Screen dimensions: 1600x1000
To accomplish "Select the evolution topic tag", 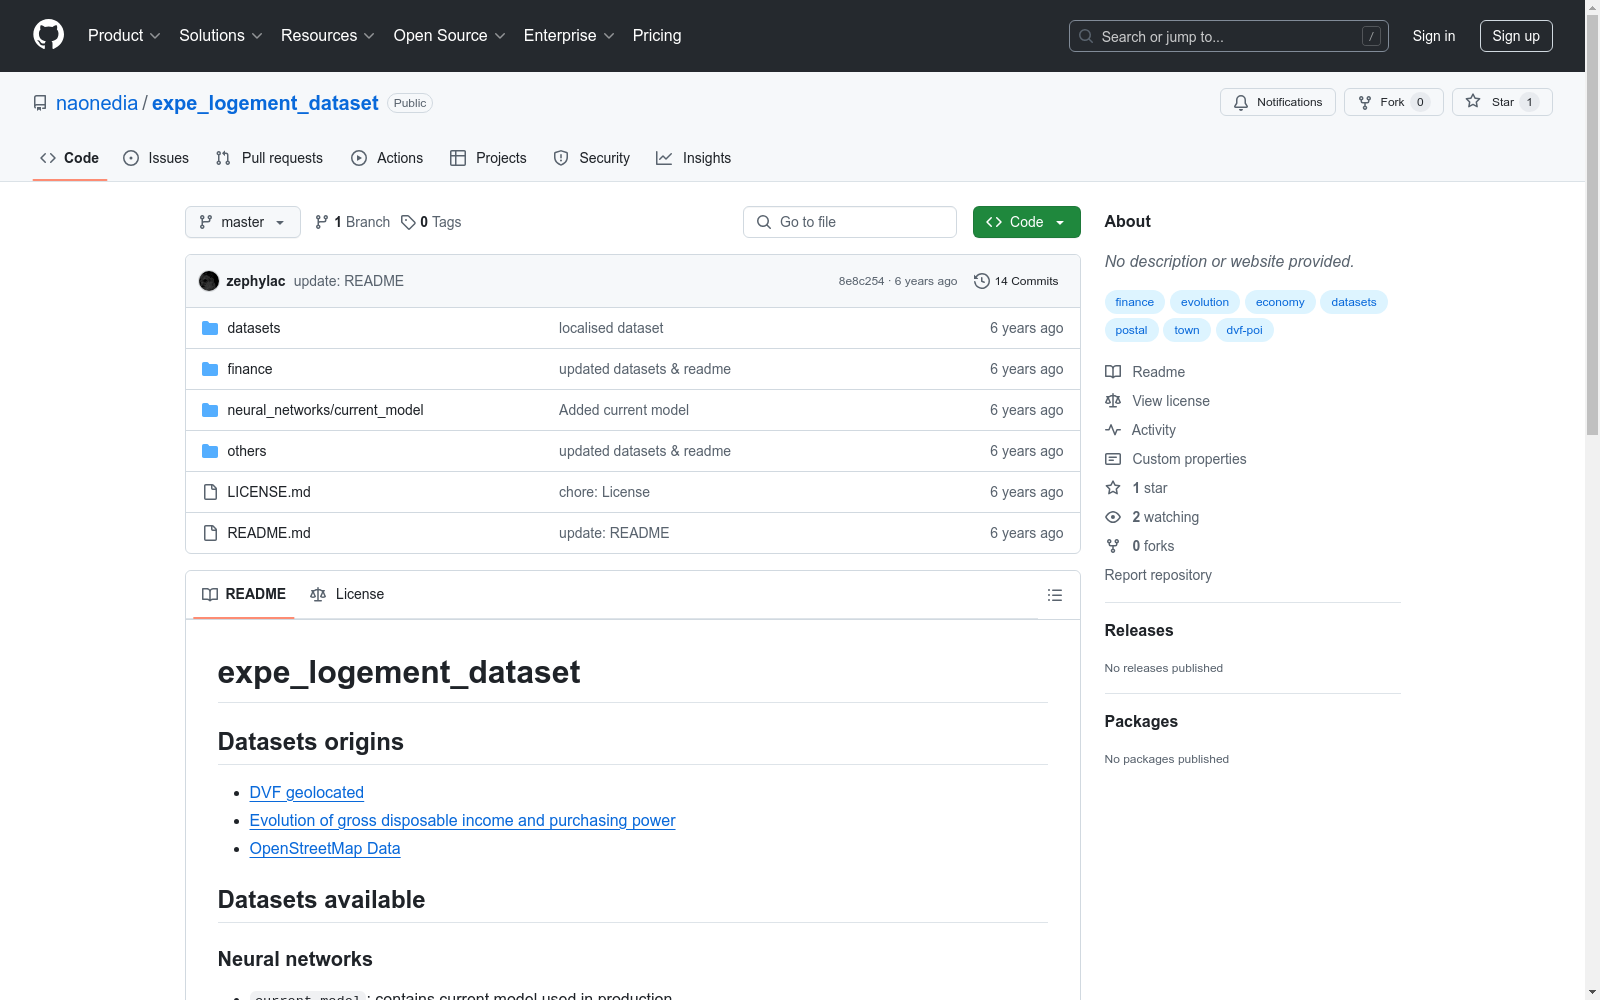I will [1205, 302].
